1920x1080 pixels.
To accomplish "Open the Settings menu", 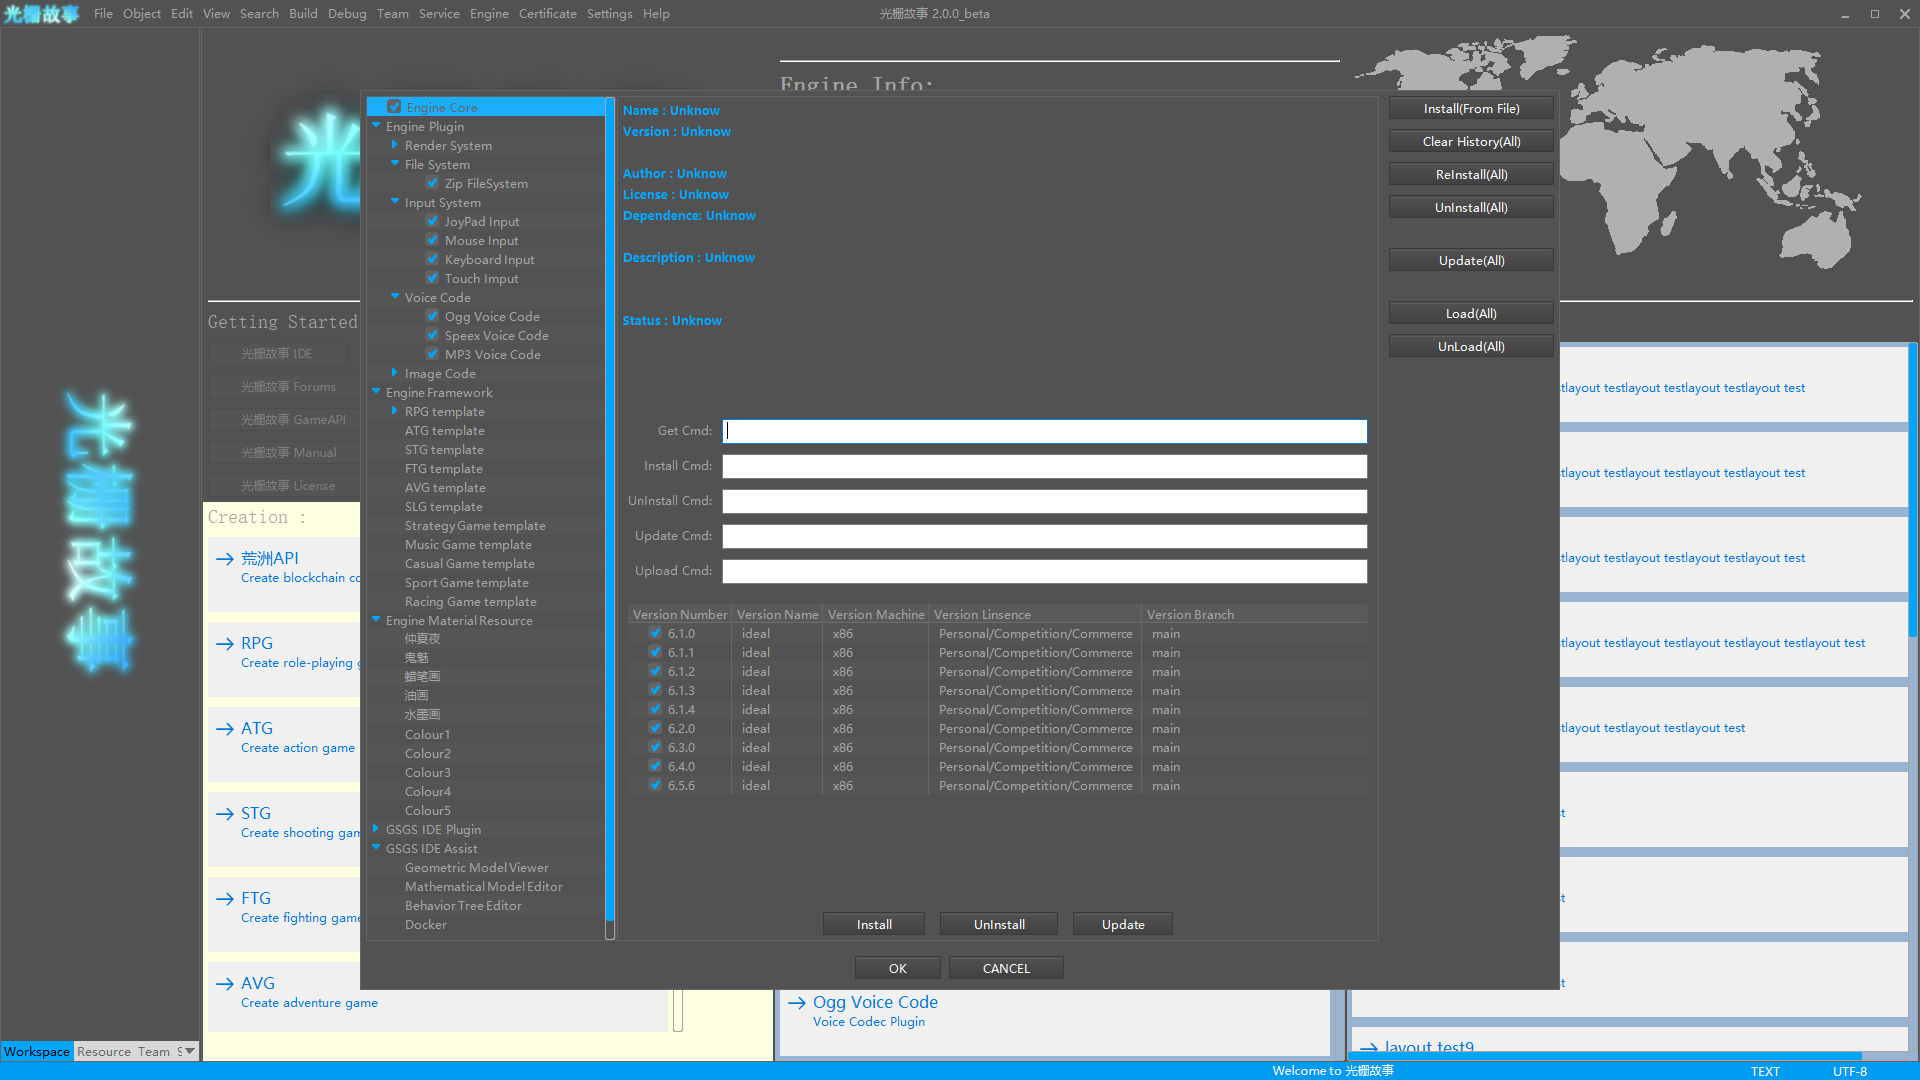I will 609,14.
